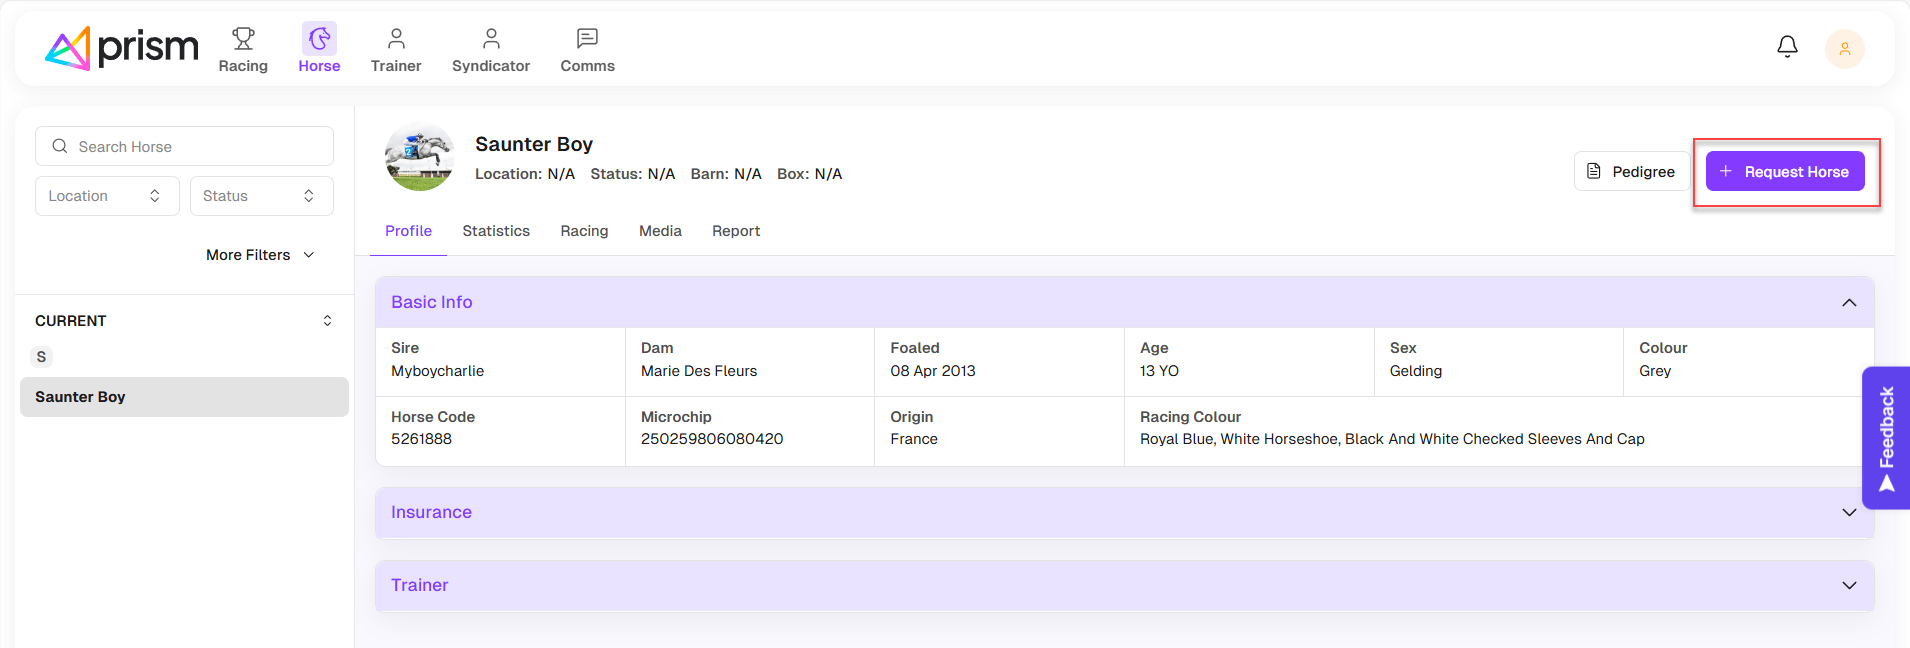Open the Location filter dropdown
The image size is (1910, 648).
pyautogui.click(x=107, y=196)
